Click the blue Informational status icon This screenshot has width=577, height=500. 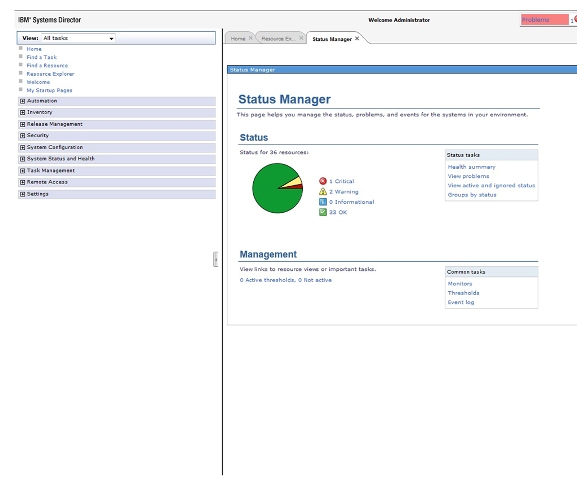(x=323, y=202)
